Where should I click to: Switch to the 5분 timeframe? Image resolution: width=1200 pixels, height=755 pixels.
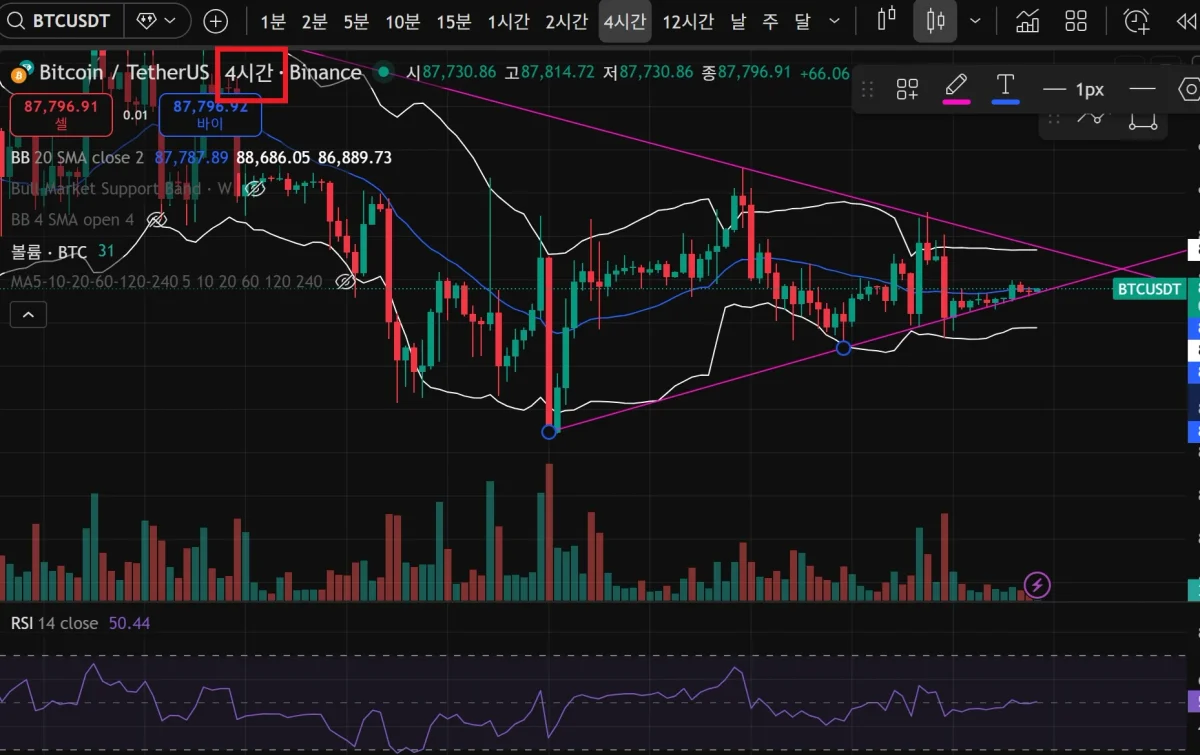[x=355, y=21]
